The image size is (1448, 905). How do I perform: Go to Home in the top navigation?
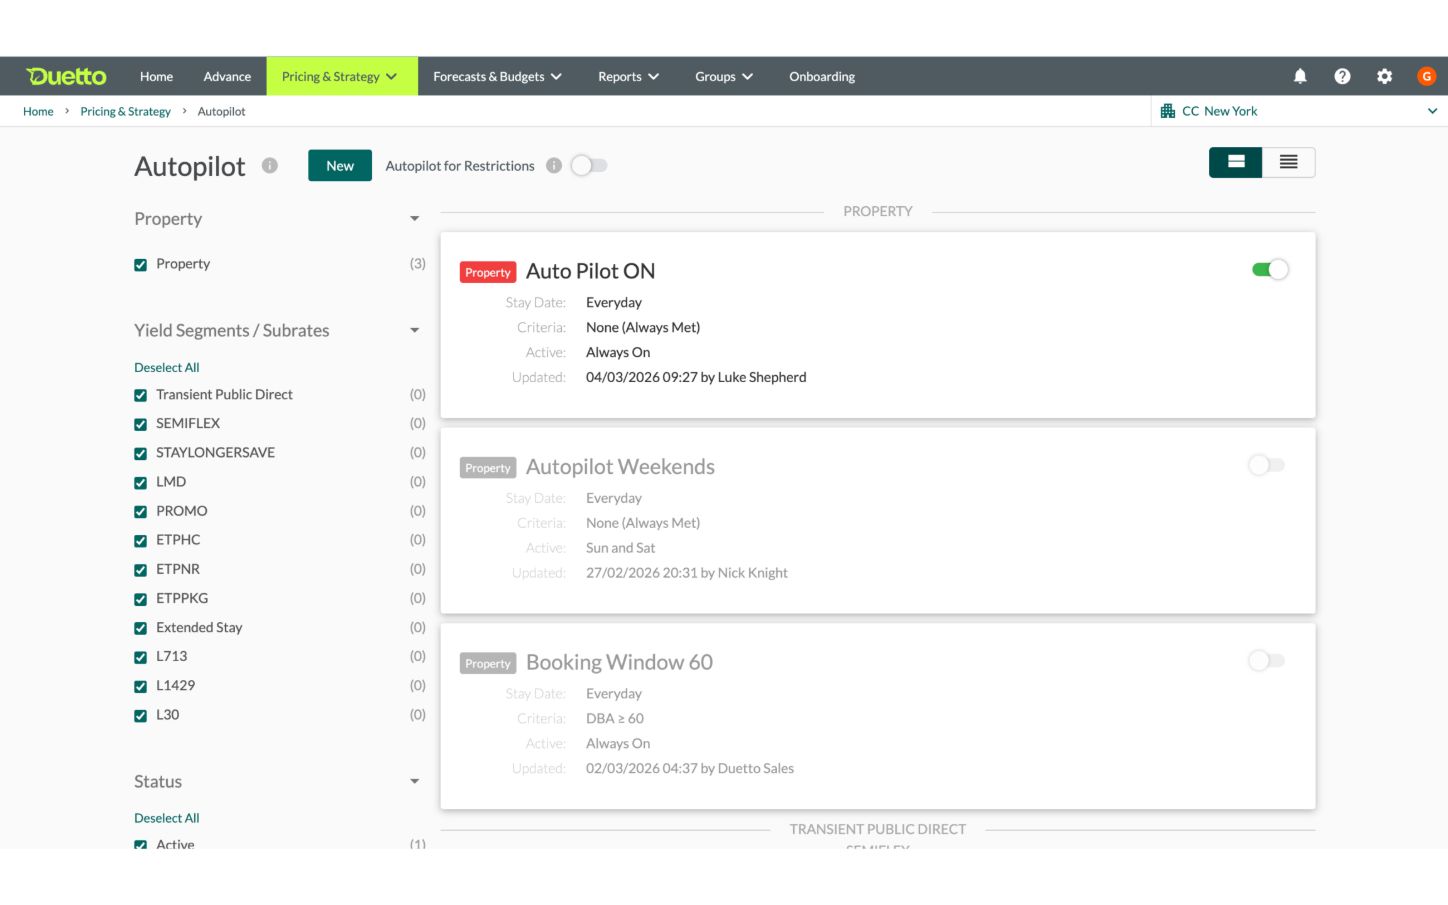pyautogui.click(x=156, y=76)
